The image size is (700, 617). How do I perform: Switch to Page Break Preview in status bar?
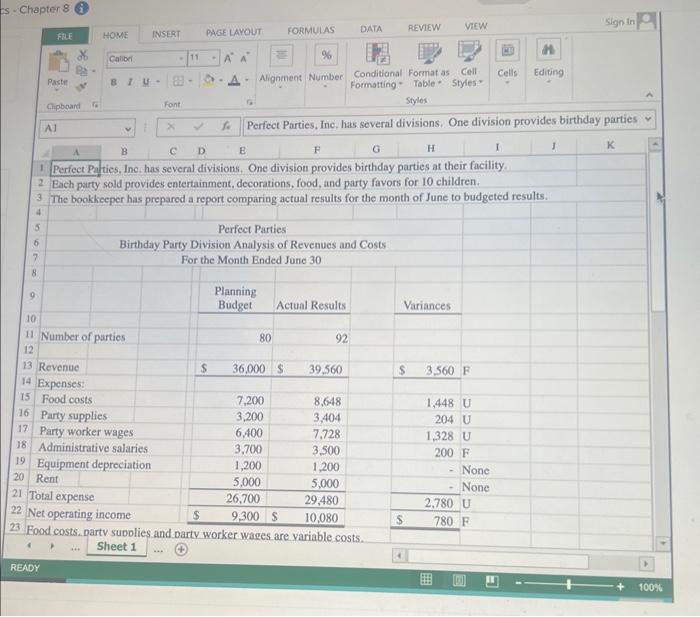pyautogui.click(x=492, y=581)
